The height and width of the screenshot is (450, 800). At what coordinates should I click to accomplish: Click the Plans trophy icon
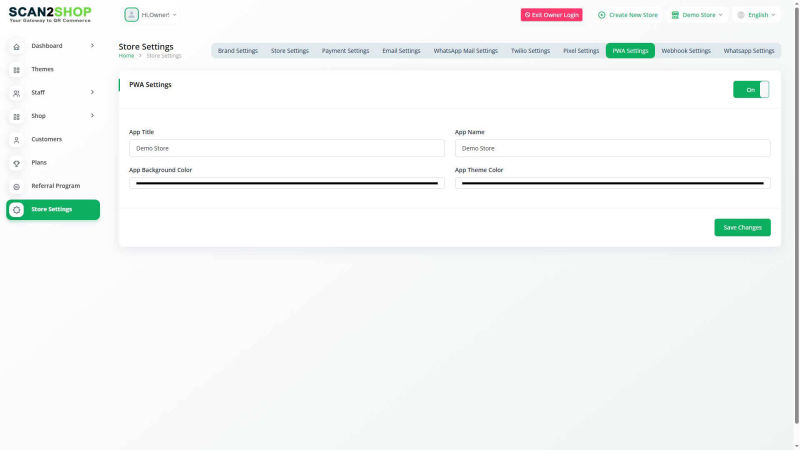coord(16,163)
